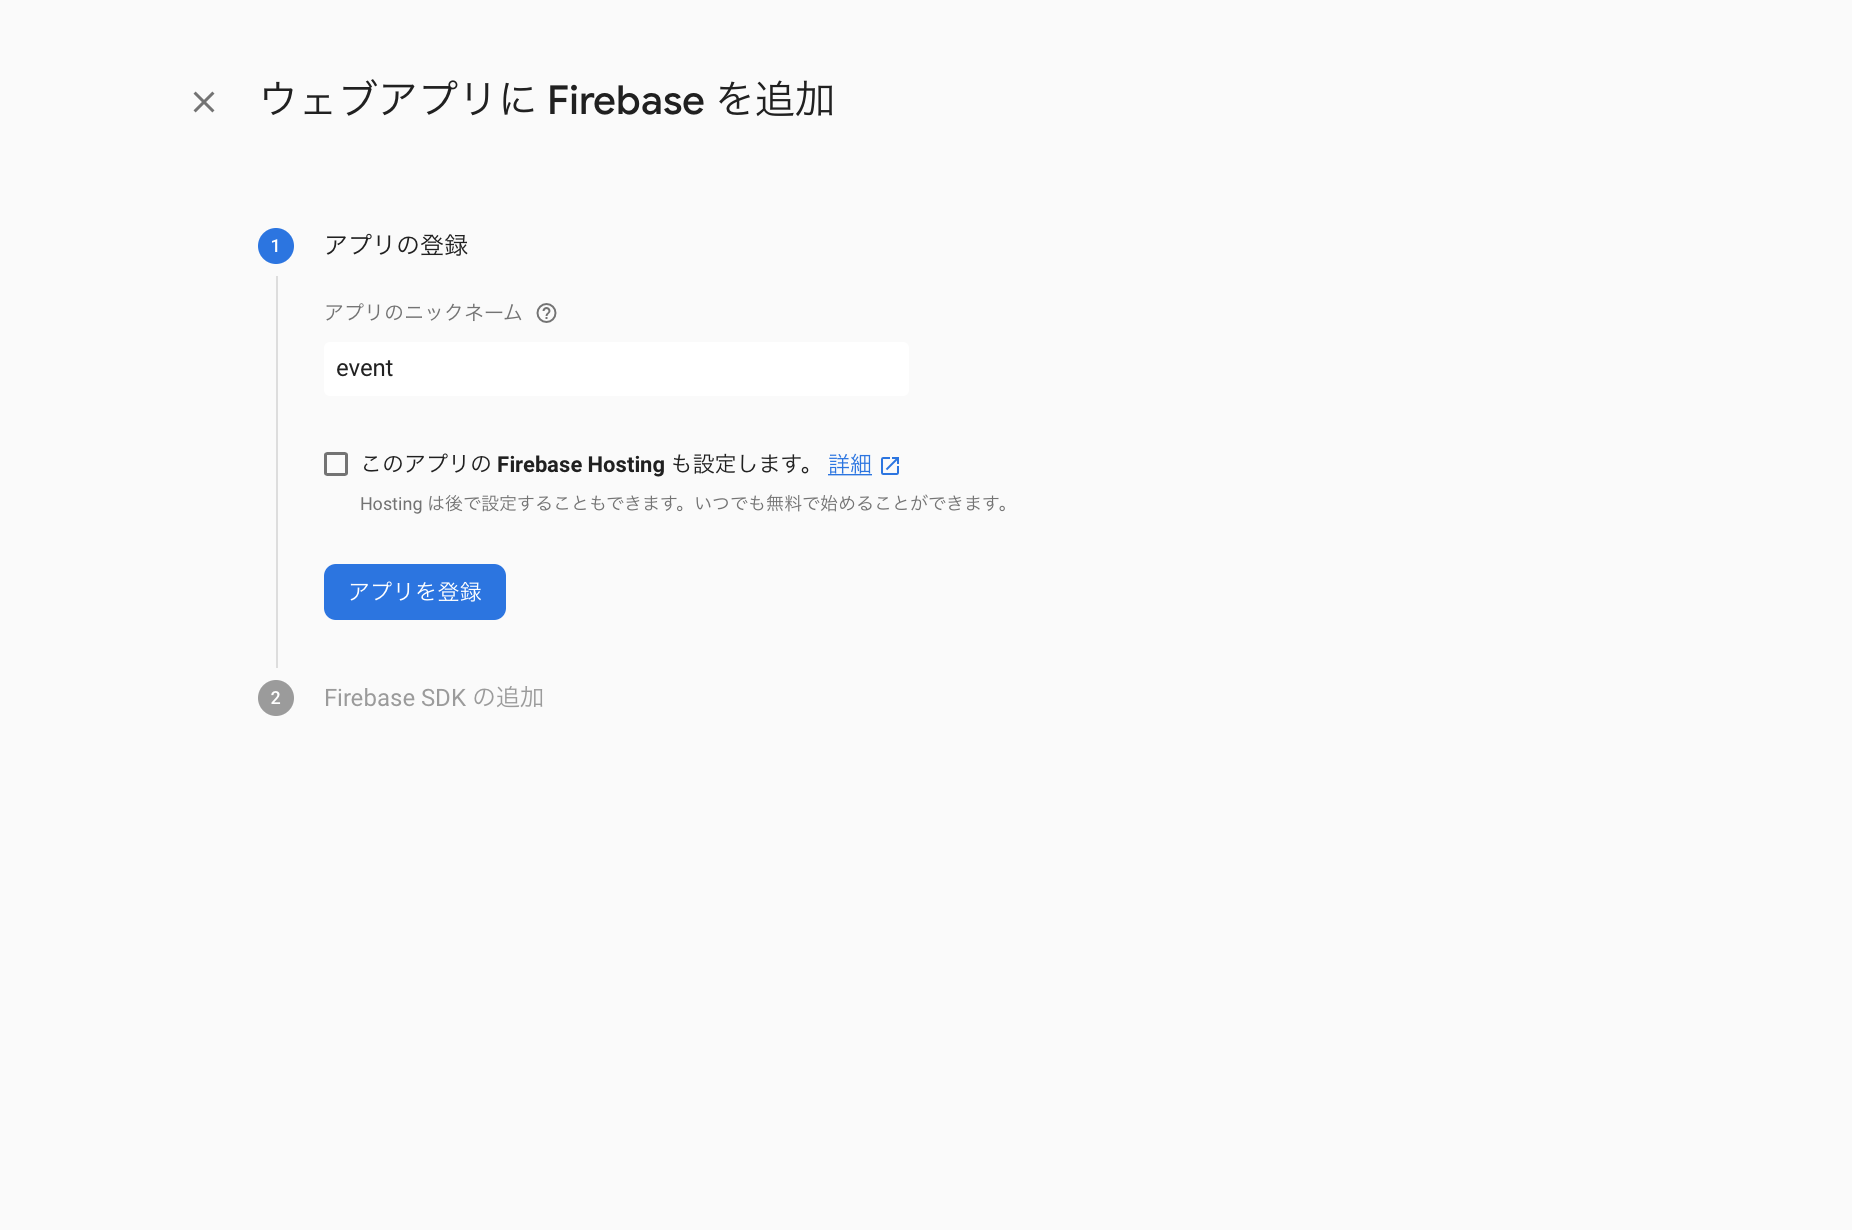Click the bold Firebase Hosting text
This screenshot has height=1230, width=1852.
point(581,464)
